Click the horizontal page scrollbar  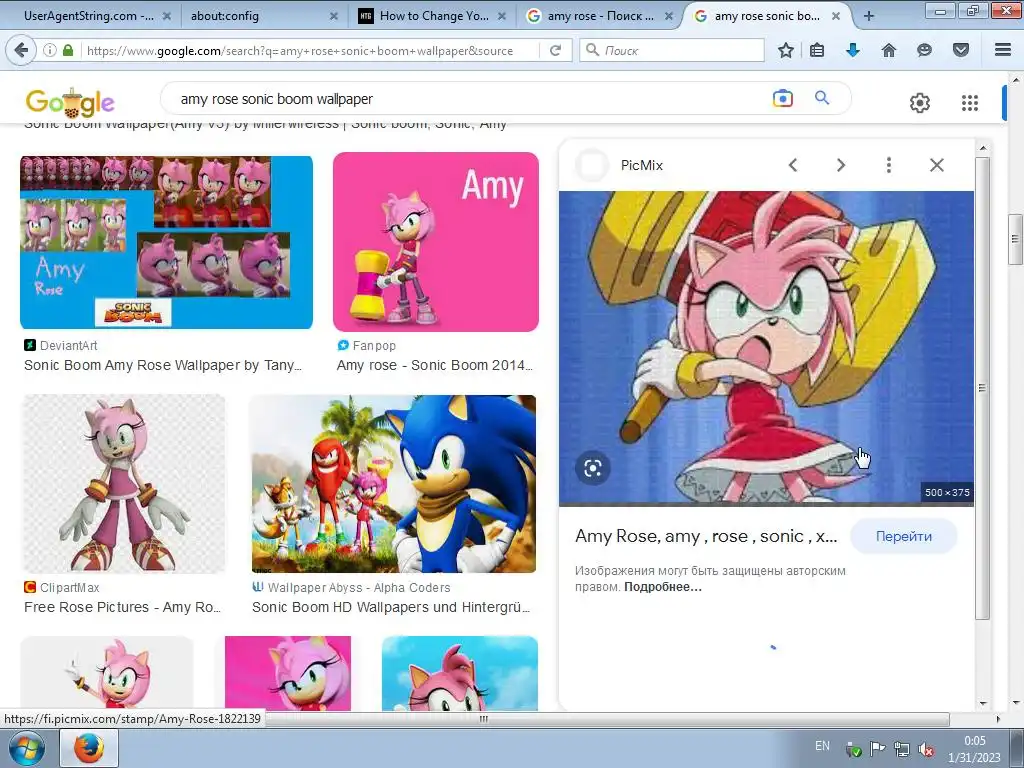[483, 719]
